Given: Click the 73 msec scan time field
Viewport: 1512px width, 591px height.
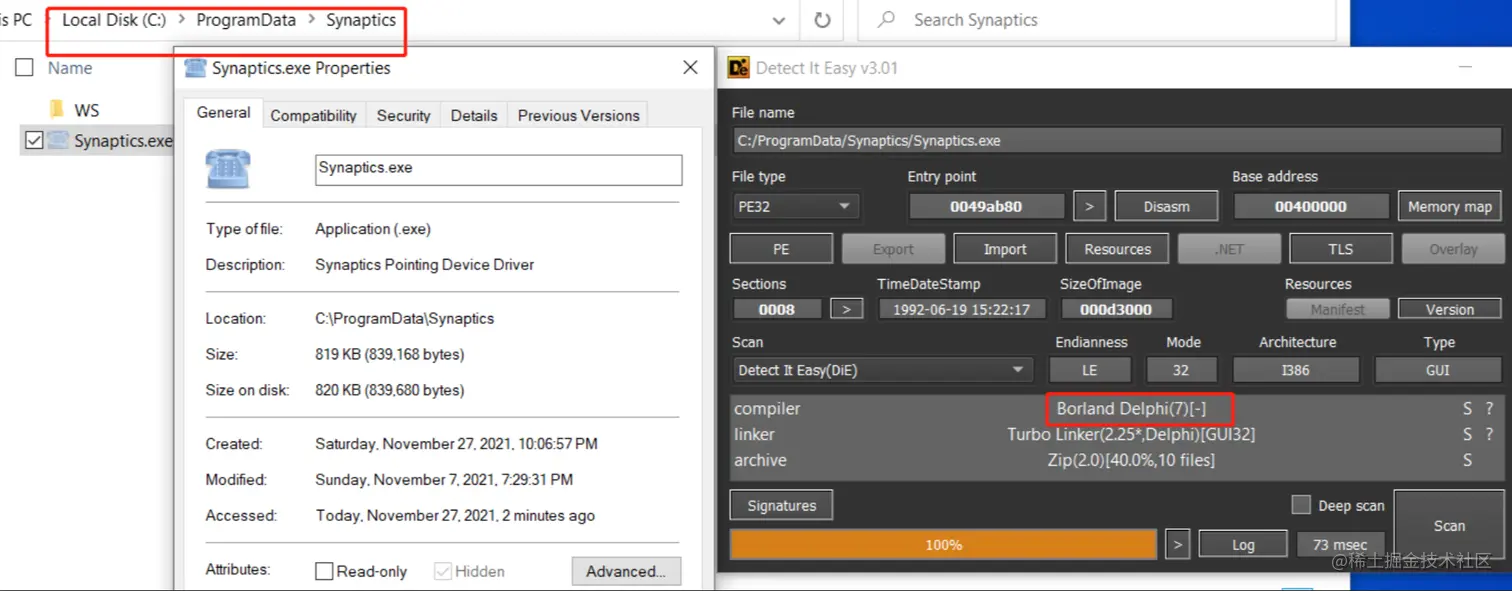Looking at the screenshot, I should (1339, 545).
